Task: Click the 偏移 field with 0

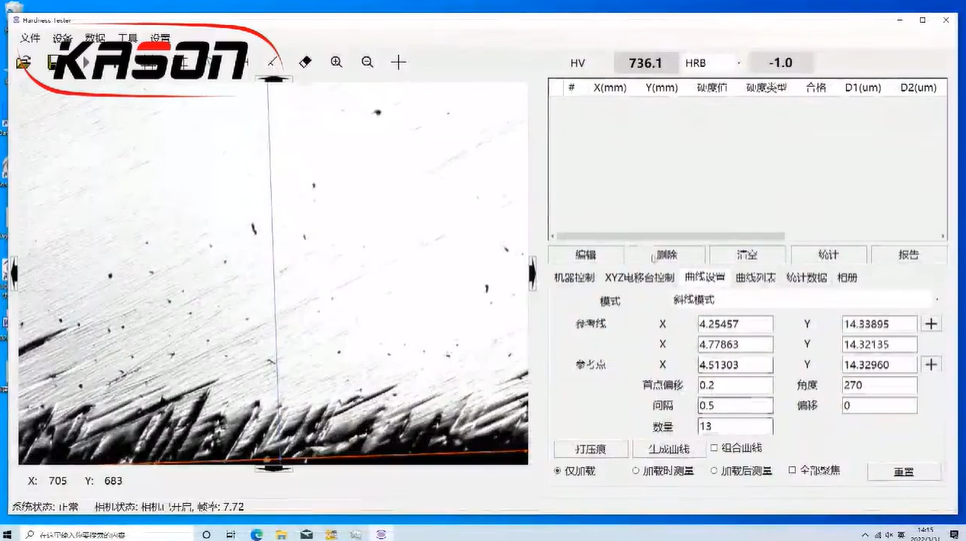Action: (x=879, y=405)
